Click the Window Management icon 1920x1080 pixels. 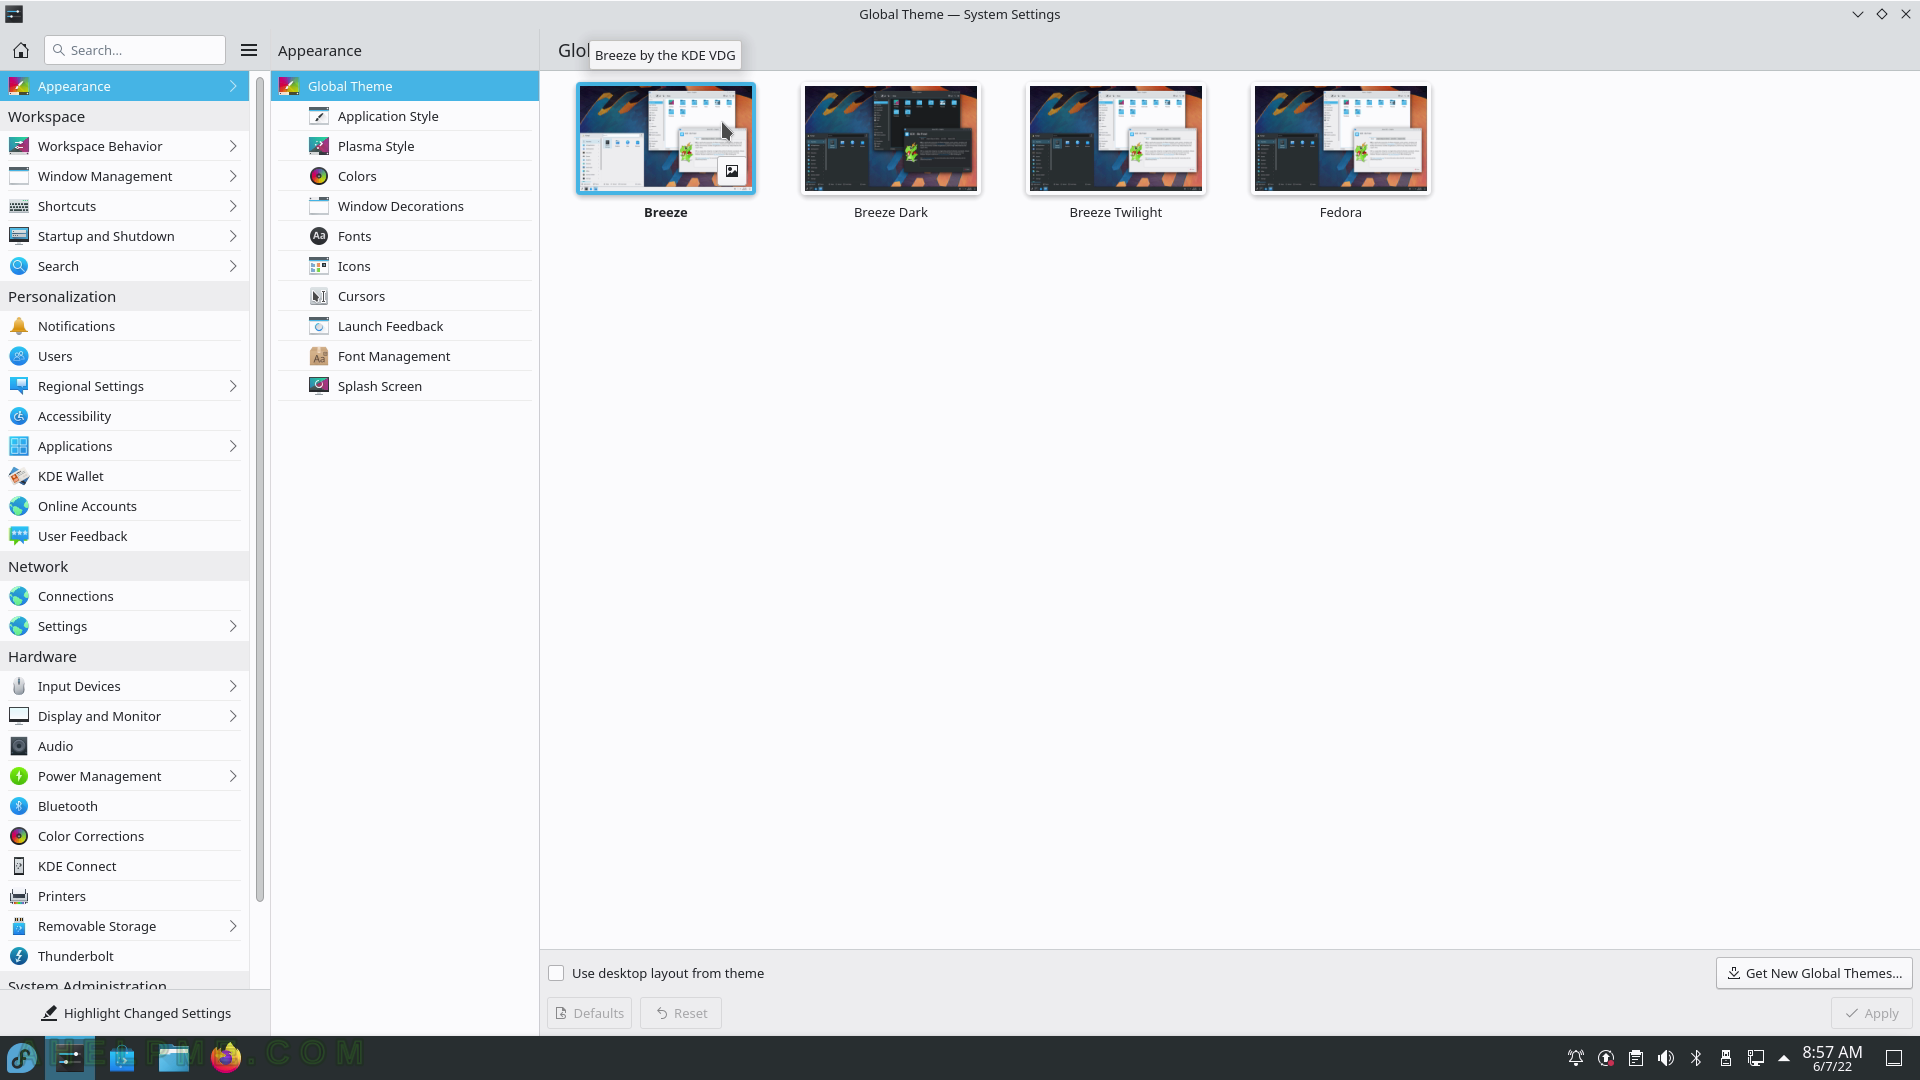coord(19,176)
